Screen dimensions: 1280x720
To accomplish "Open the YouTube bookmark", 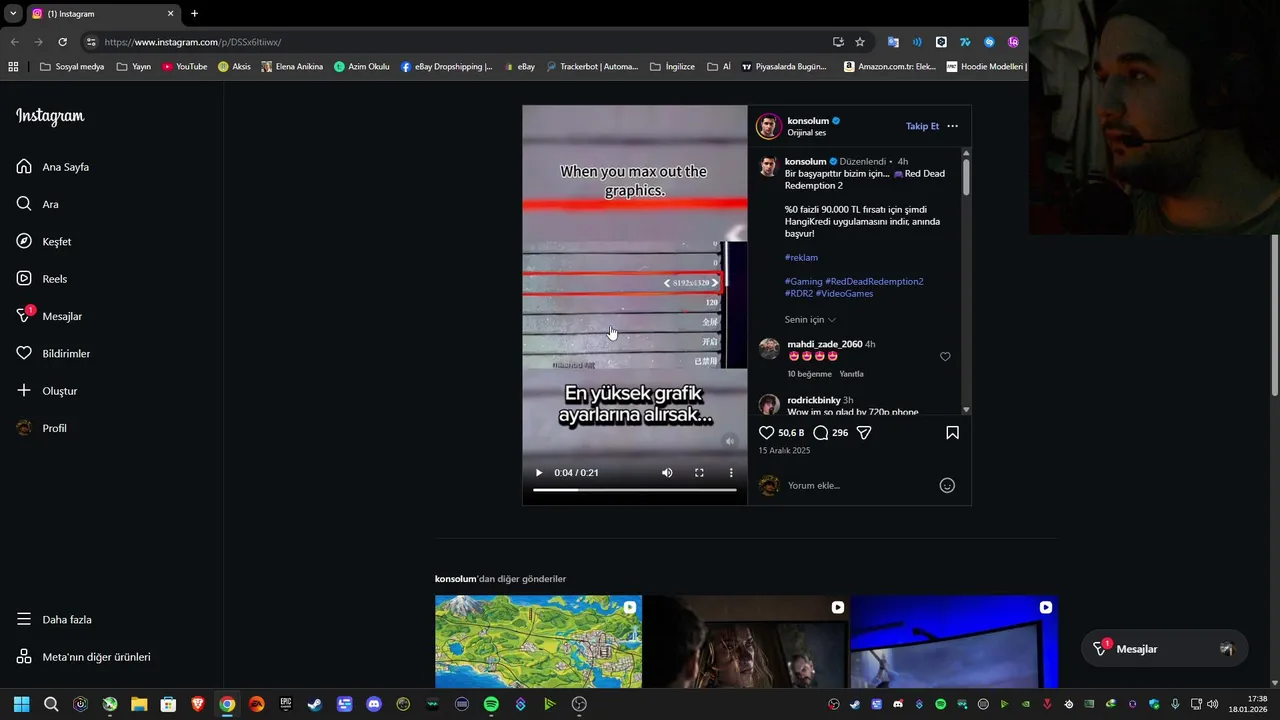I will pos(185,67).
